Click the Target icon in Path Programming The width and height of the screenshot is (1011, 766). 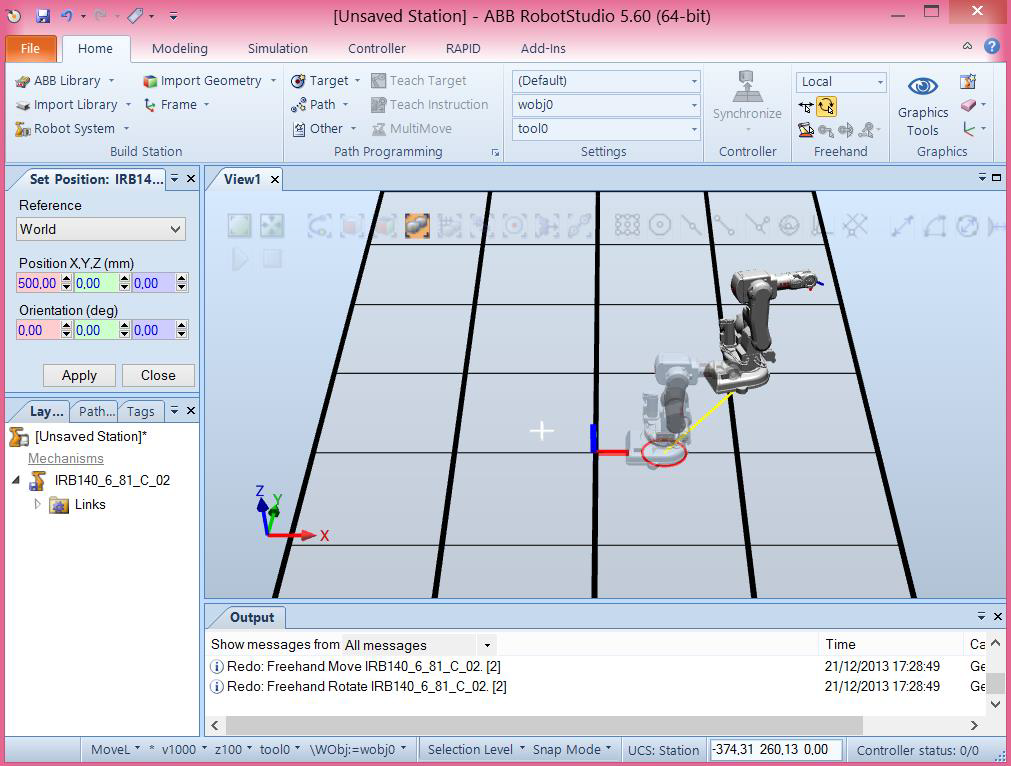pos(297,80)
